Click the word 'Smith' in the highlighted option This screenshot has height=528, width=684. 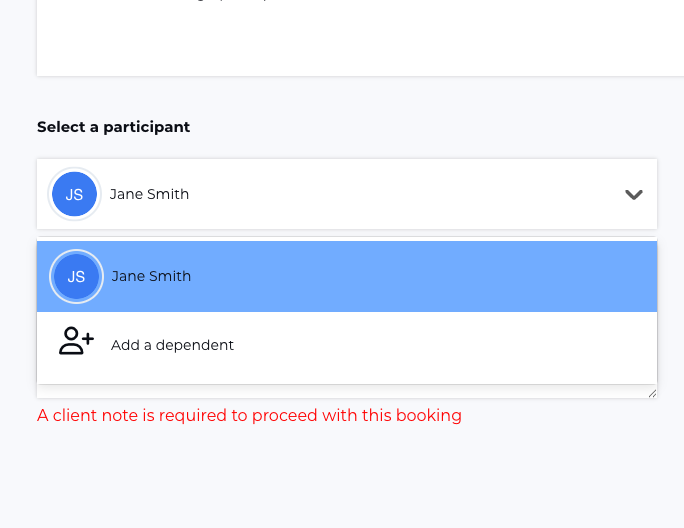(171, 277)
